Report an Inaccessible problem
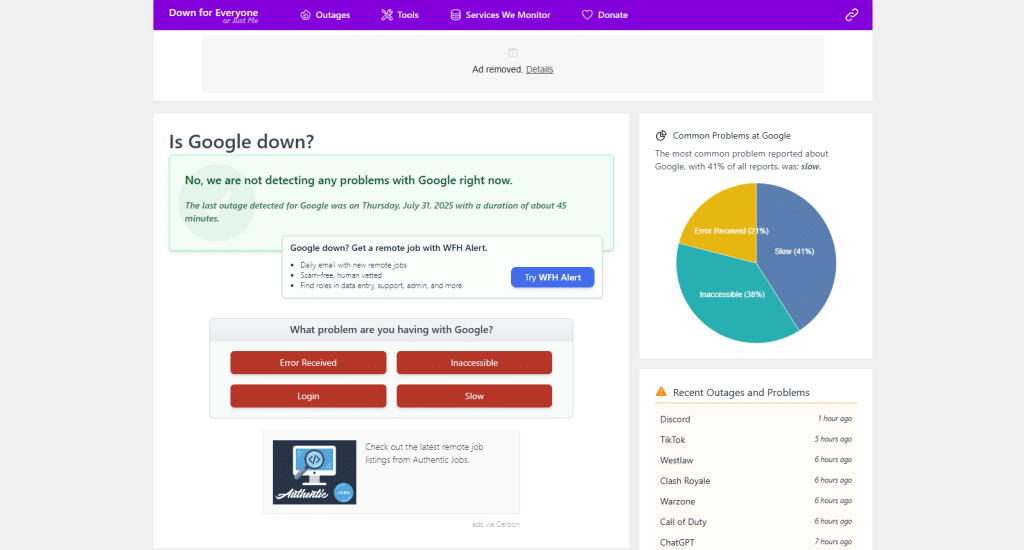The width and height of the screenshot is (1024, 550). (x=474, y=363)
